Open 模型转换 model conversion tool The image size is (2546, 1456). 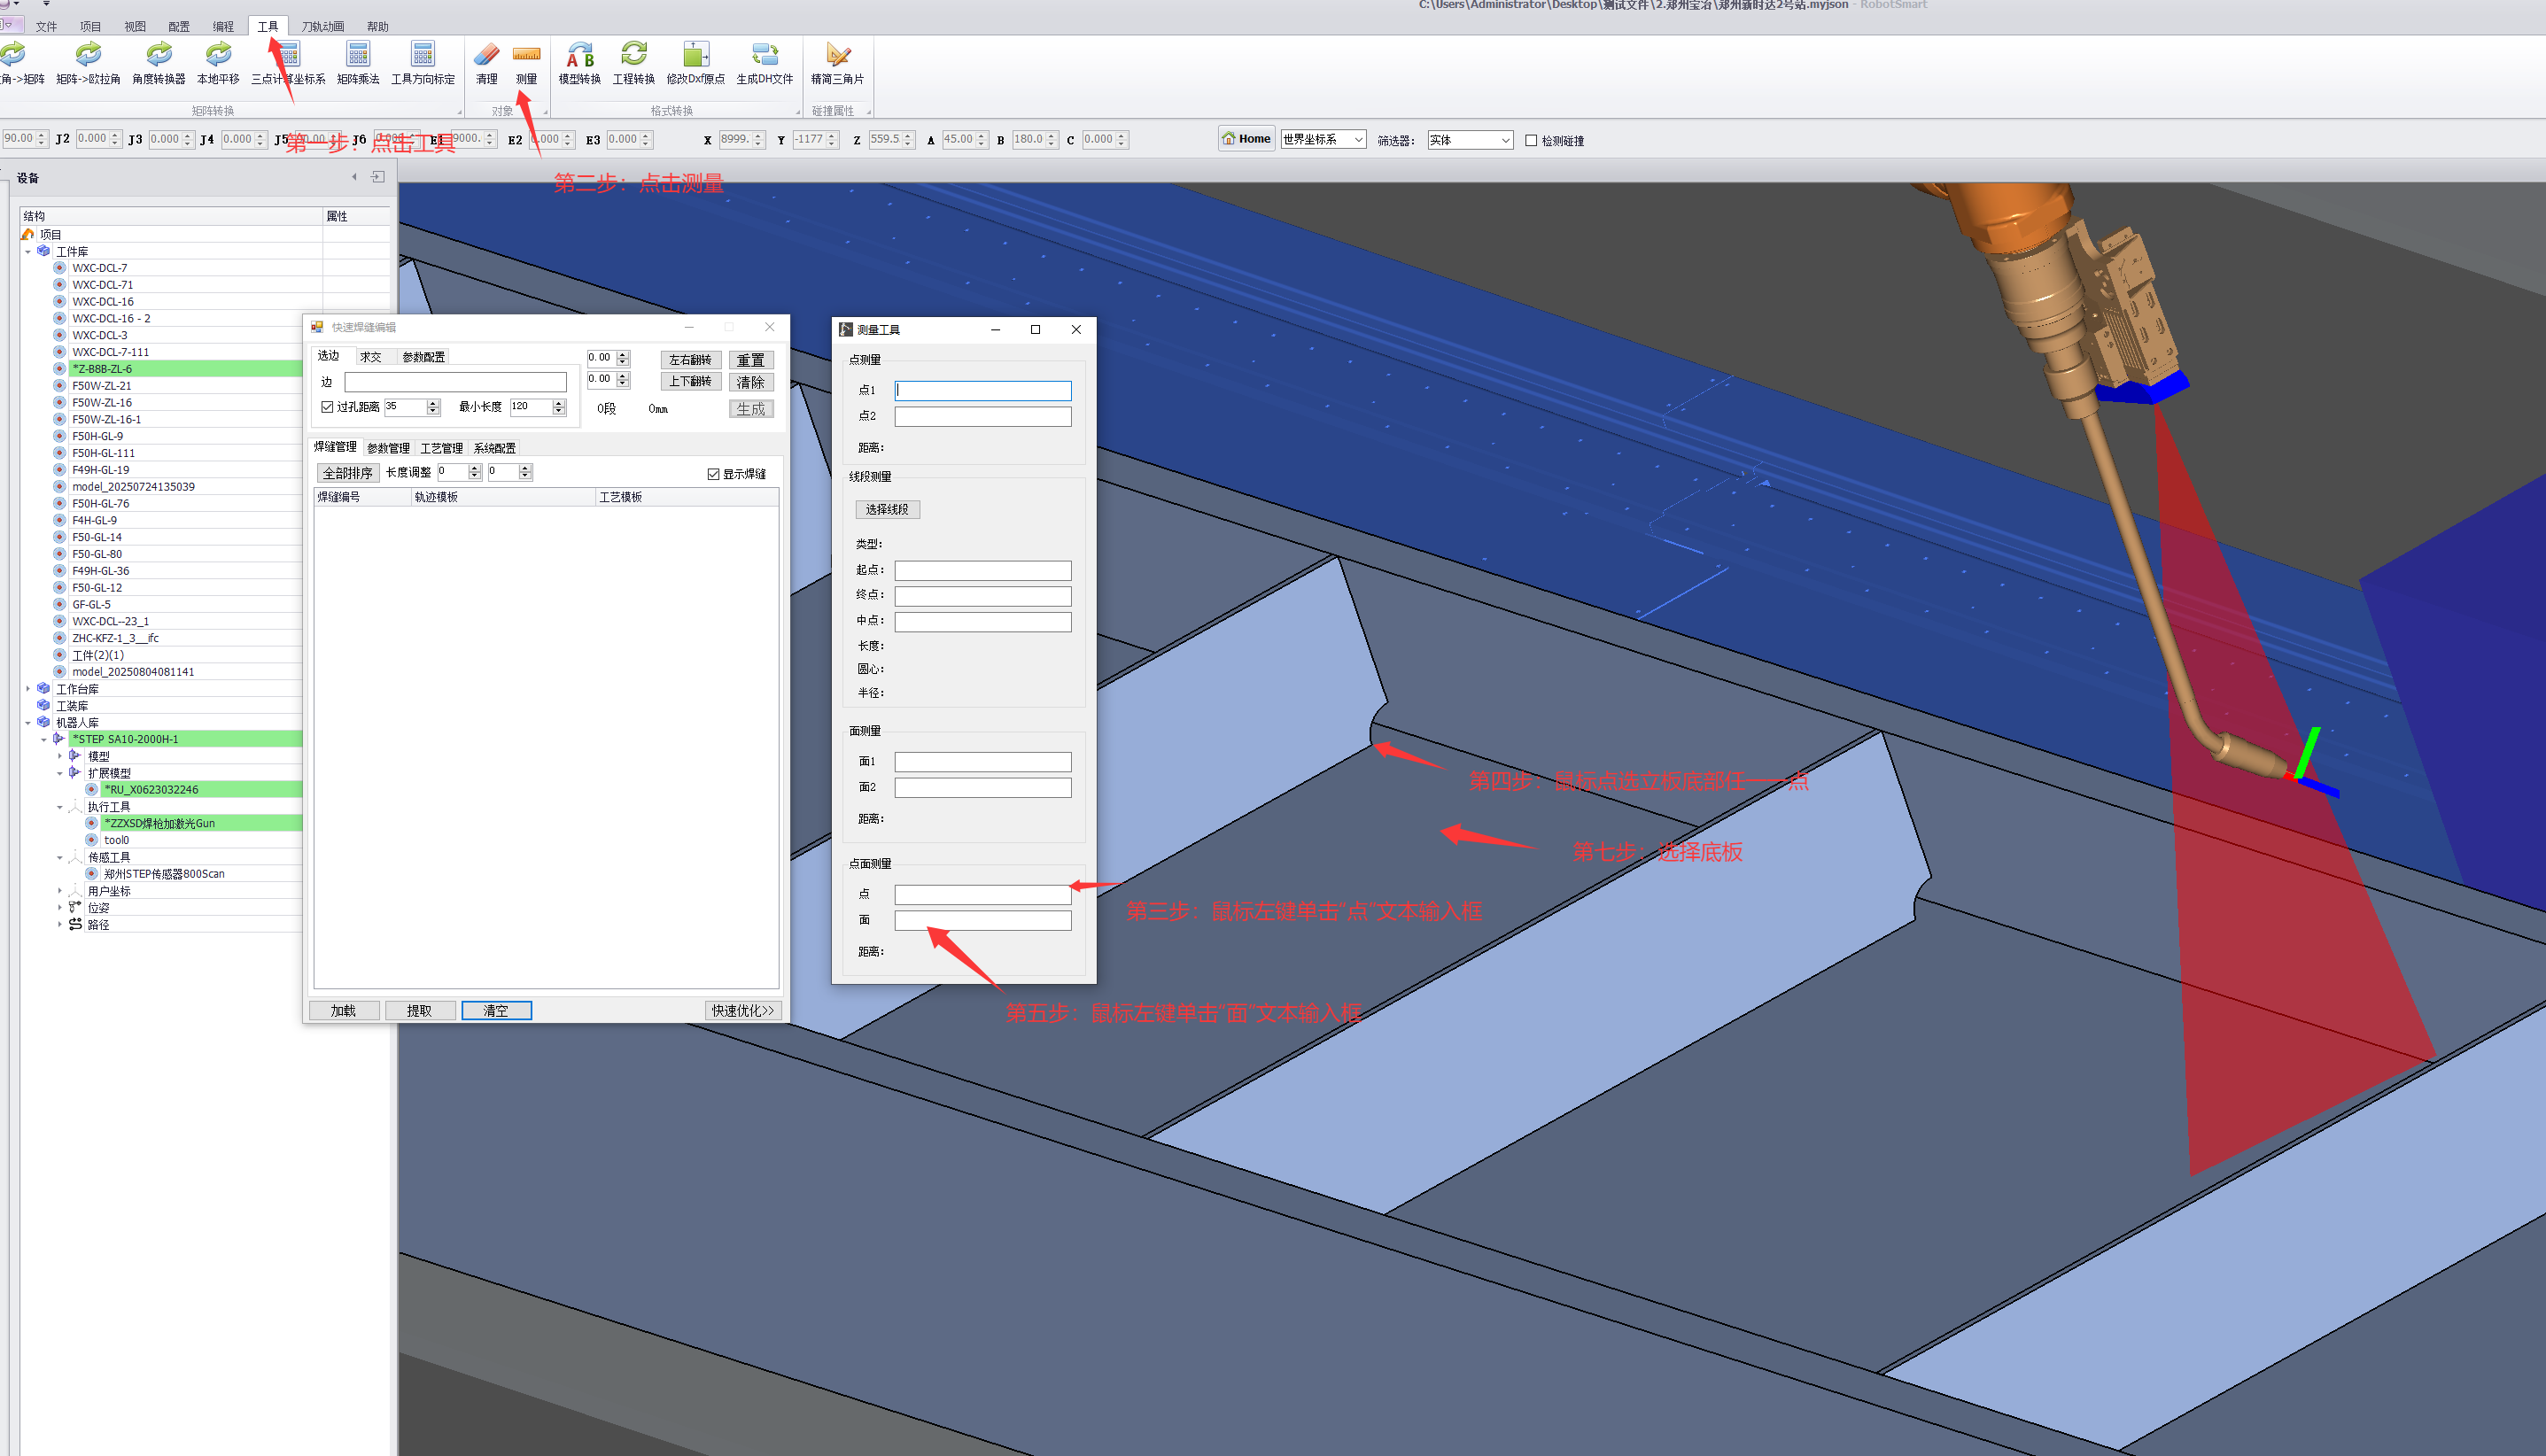(579, 56)
